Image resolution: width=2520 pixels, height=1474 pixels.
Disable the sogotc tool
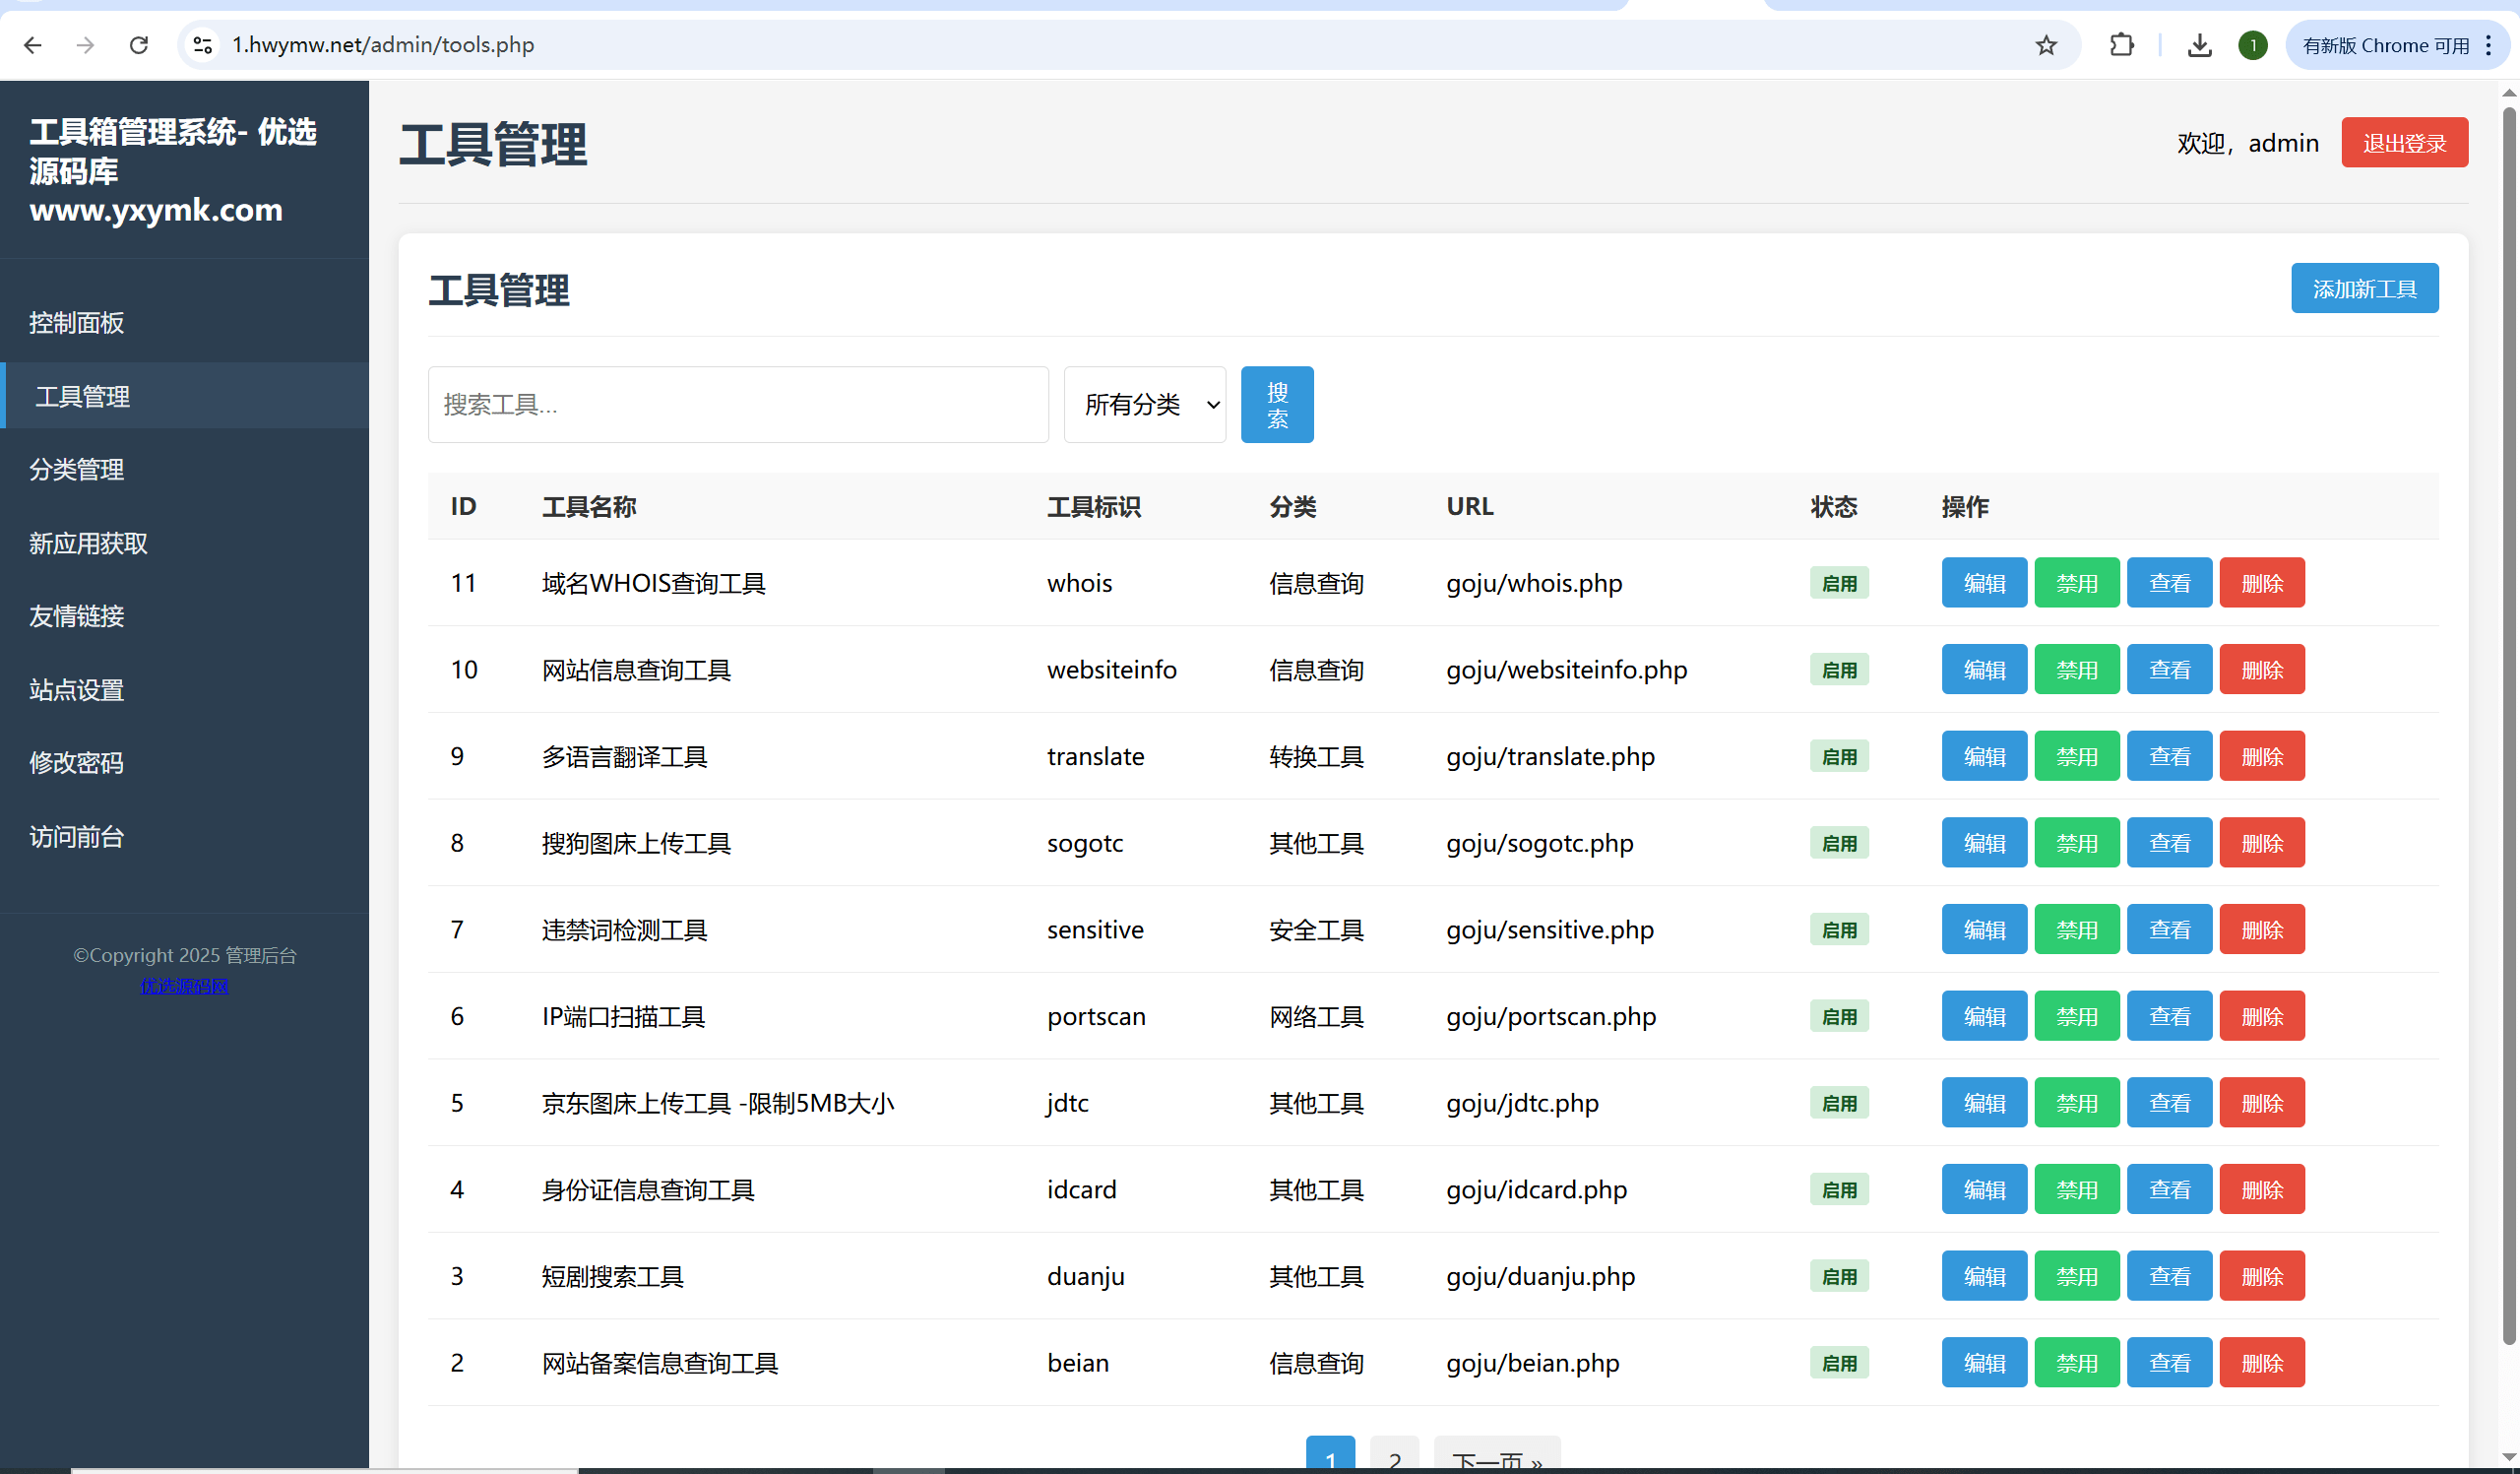coord(2077,843)
